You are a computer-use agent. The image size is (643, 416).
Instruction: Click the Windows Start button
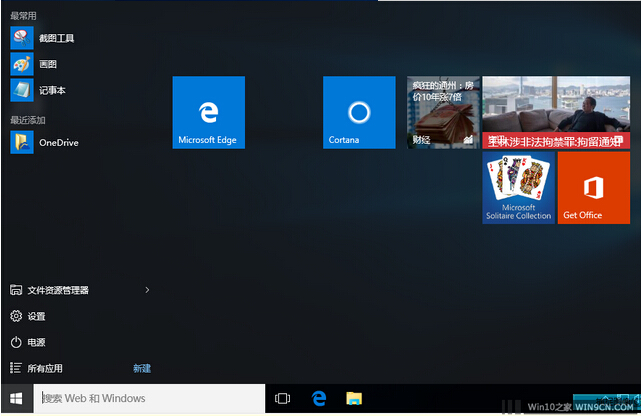click(x=16, y=398)
